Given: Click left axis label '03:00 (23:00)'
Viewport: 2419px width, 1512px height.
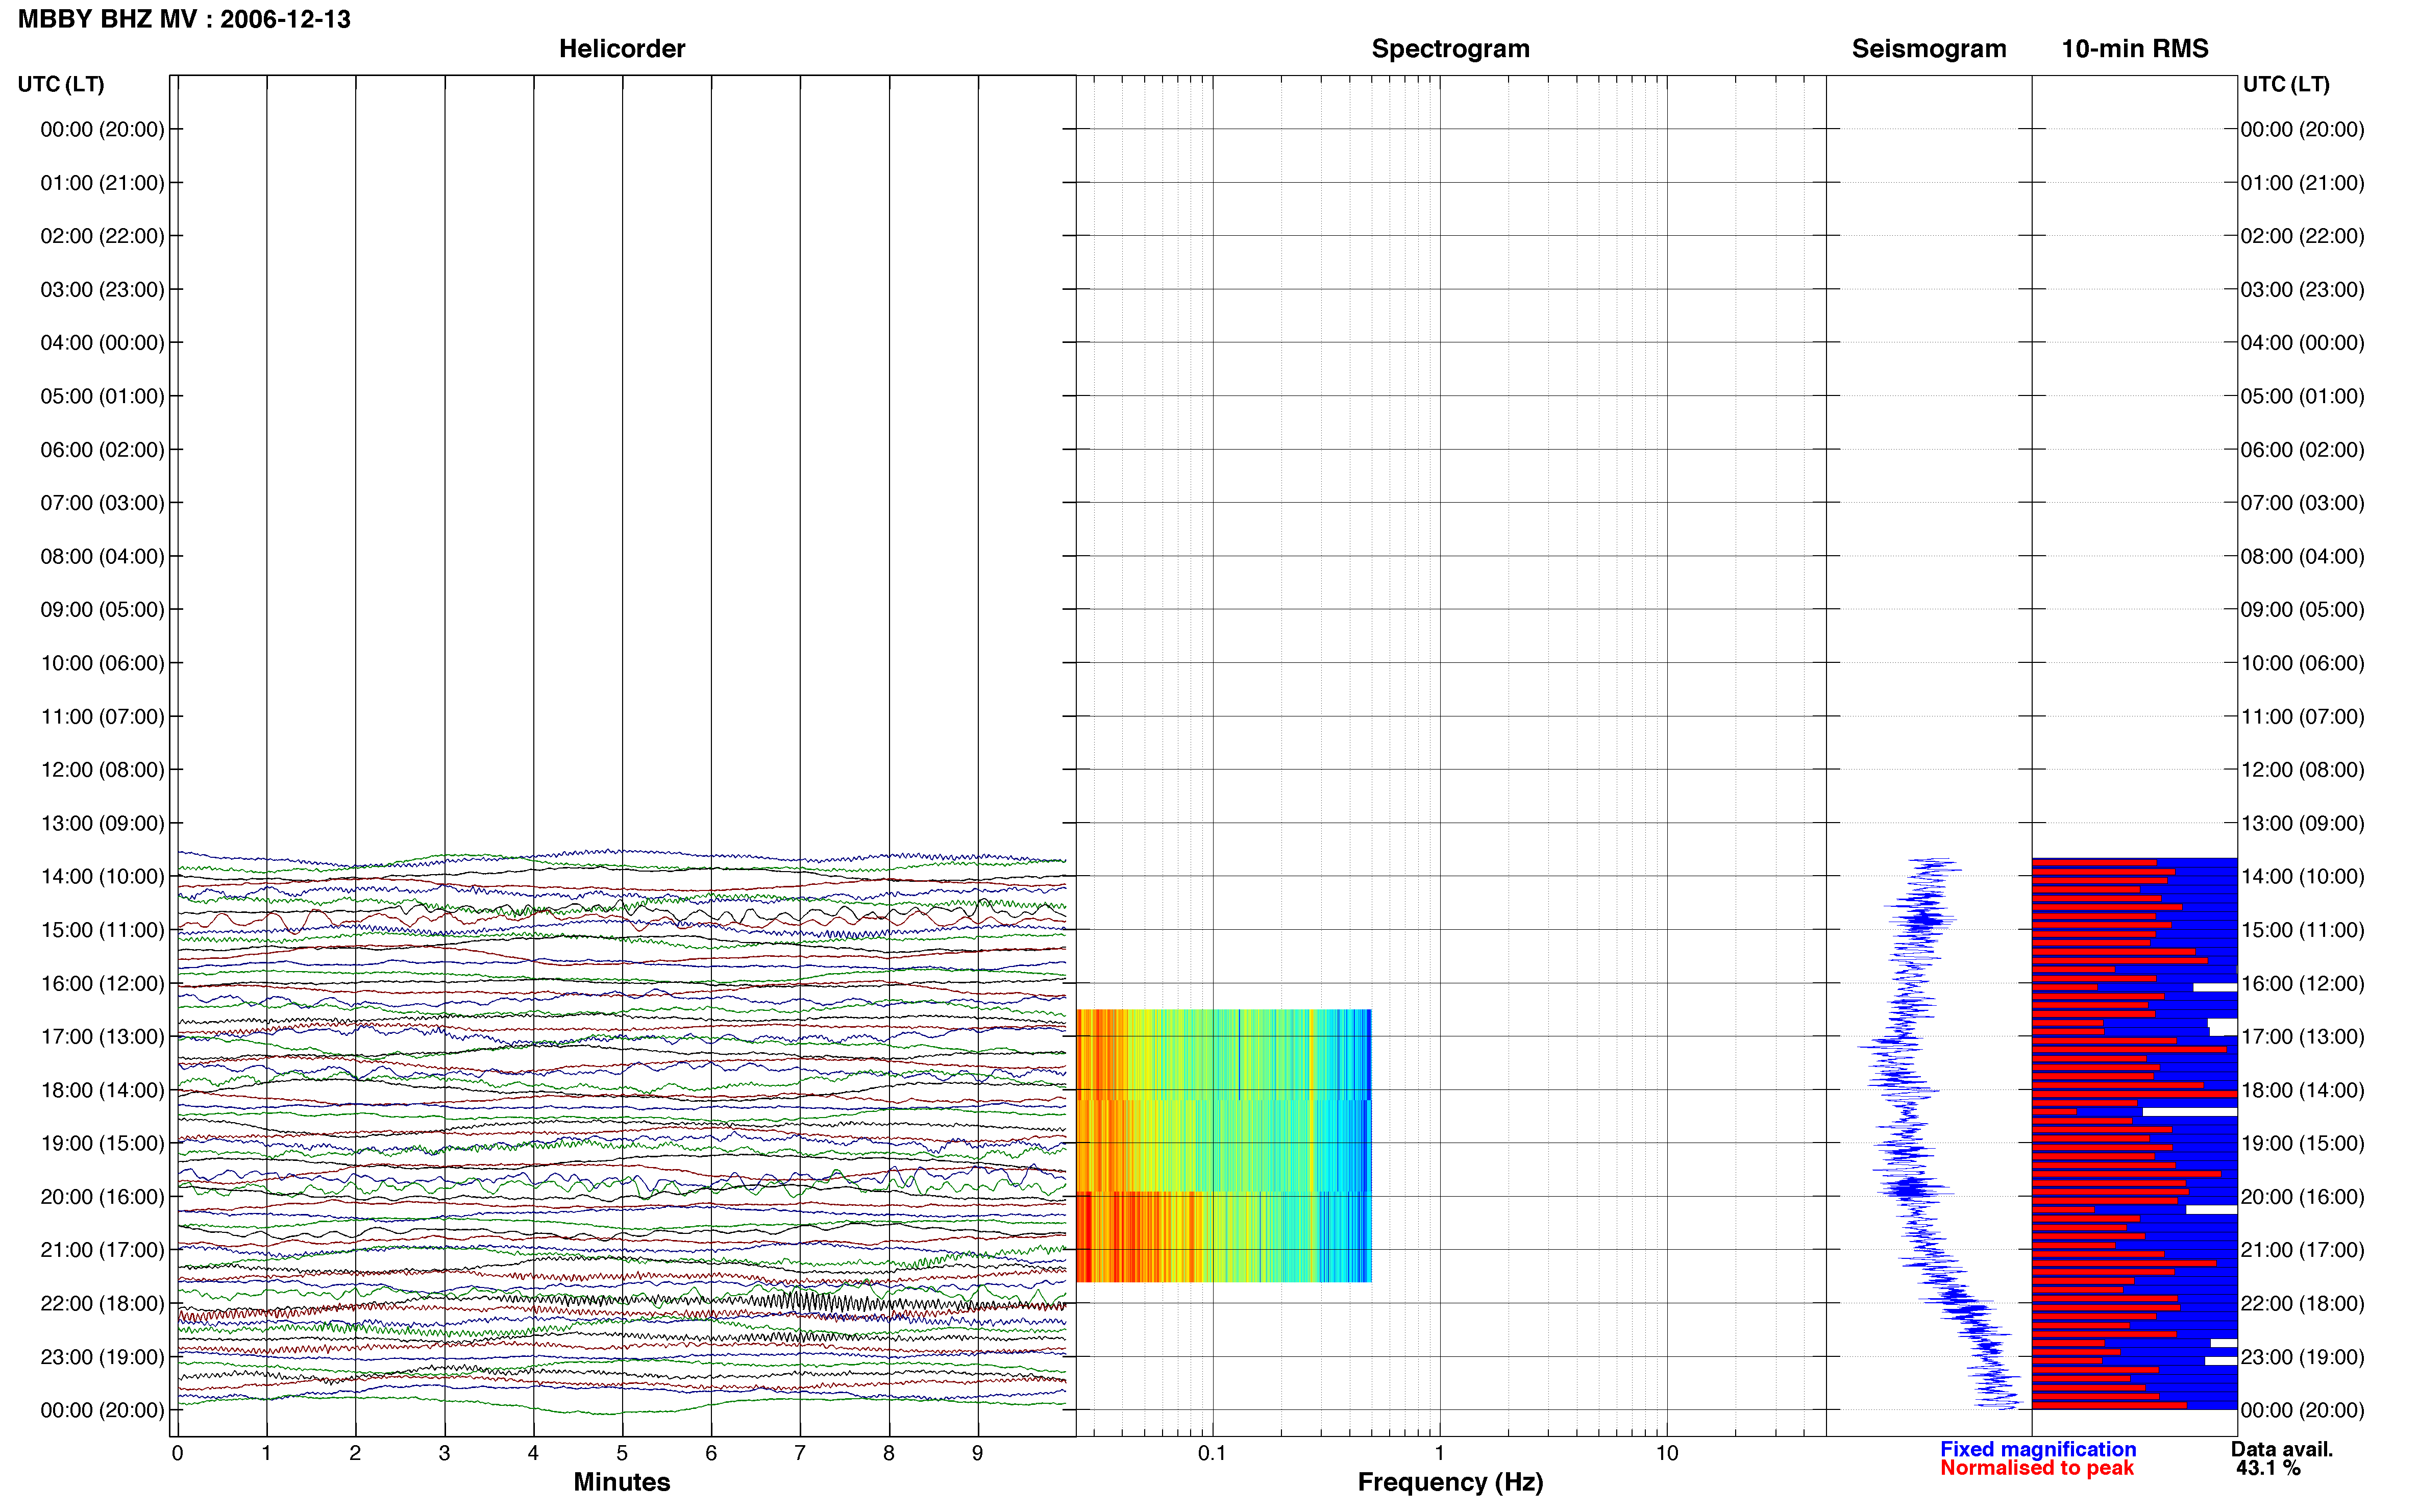Looking at the screenshot, I should coord(102,290).
